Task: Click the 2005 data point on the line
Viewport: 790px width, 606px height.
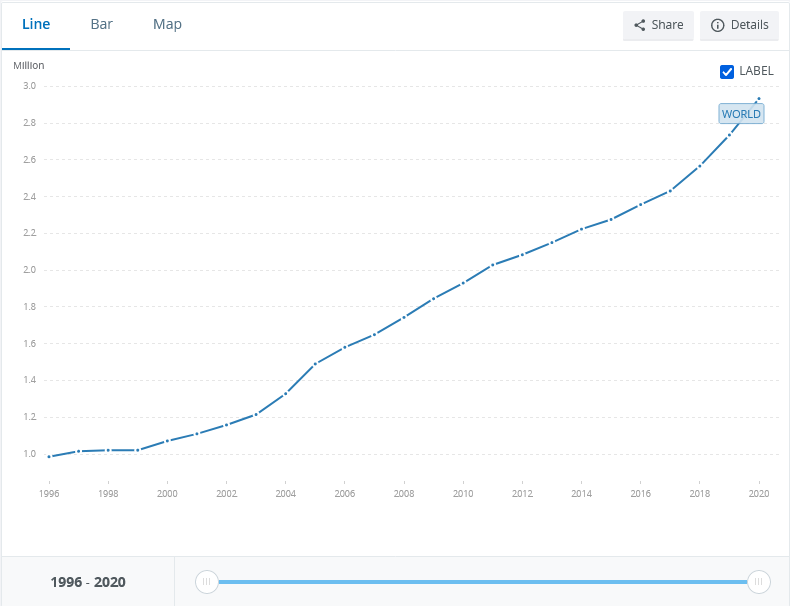Action: pyautogui.click(x=315, y=364)
